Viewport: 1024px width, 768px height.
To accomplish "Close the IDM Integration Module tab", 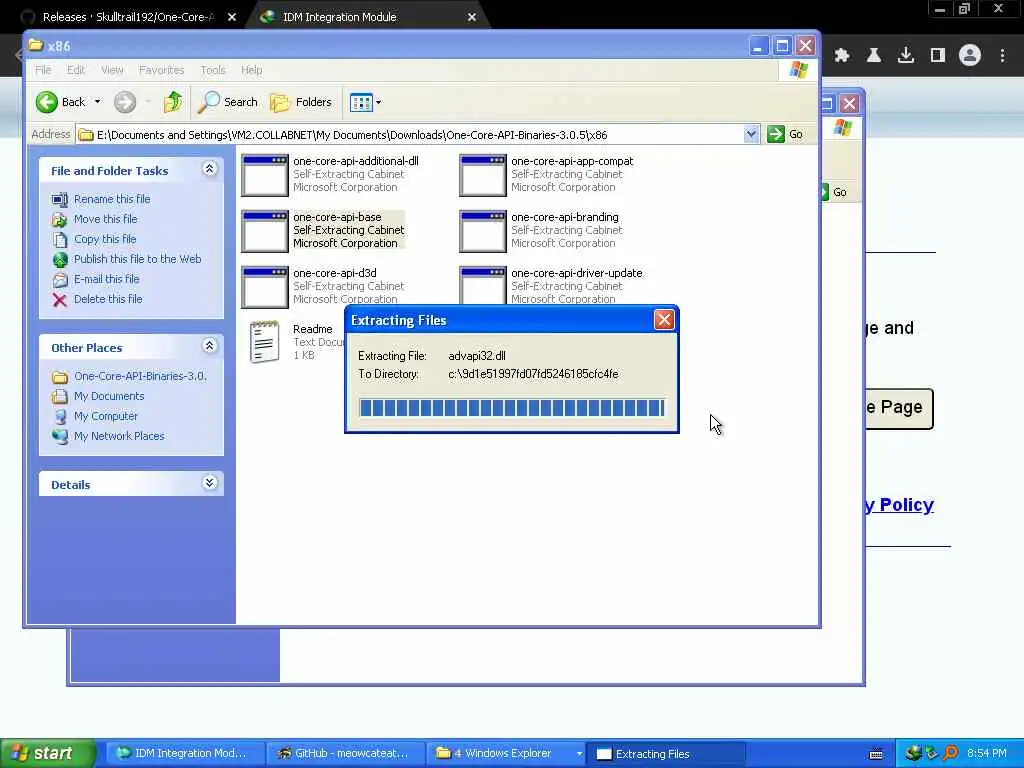I will 472,17.
